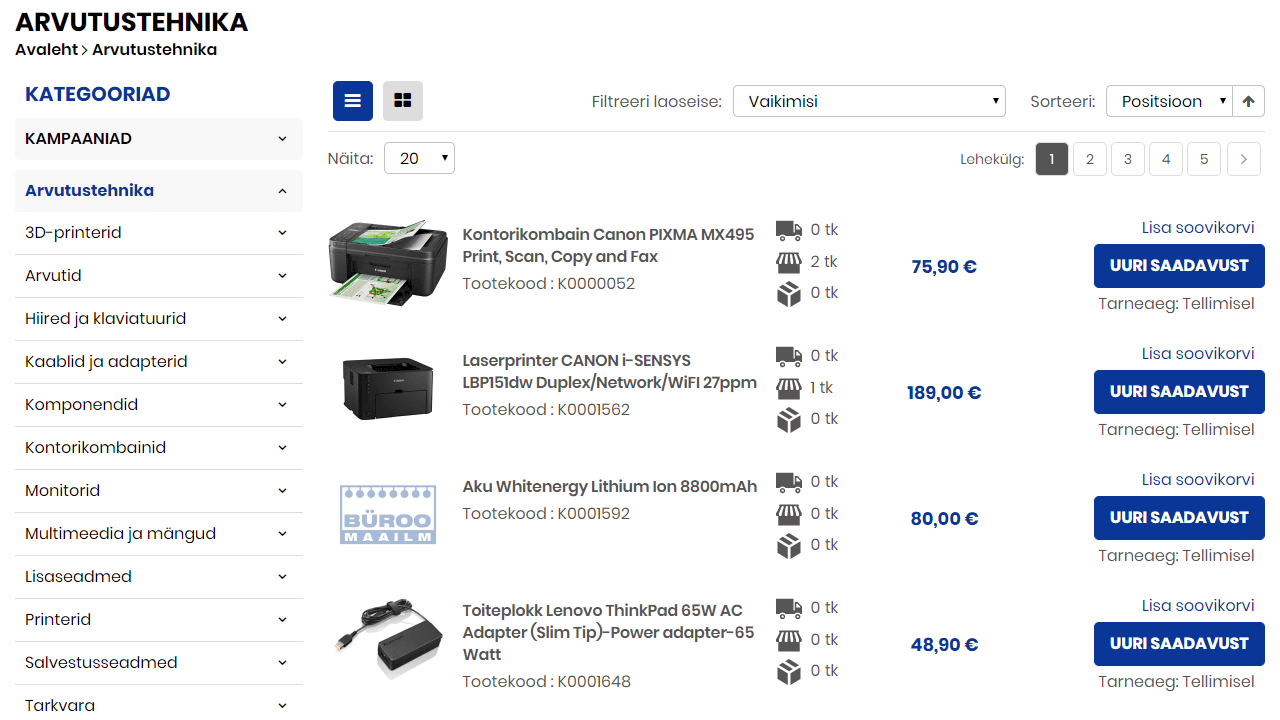Expand Monitorid subcategory chevron
This screenshot has width=1280, height=720.
(x=283, y=491)
